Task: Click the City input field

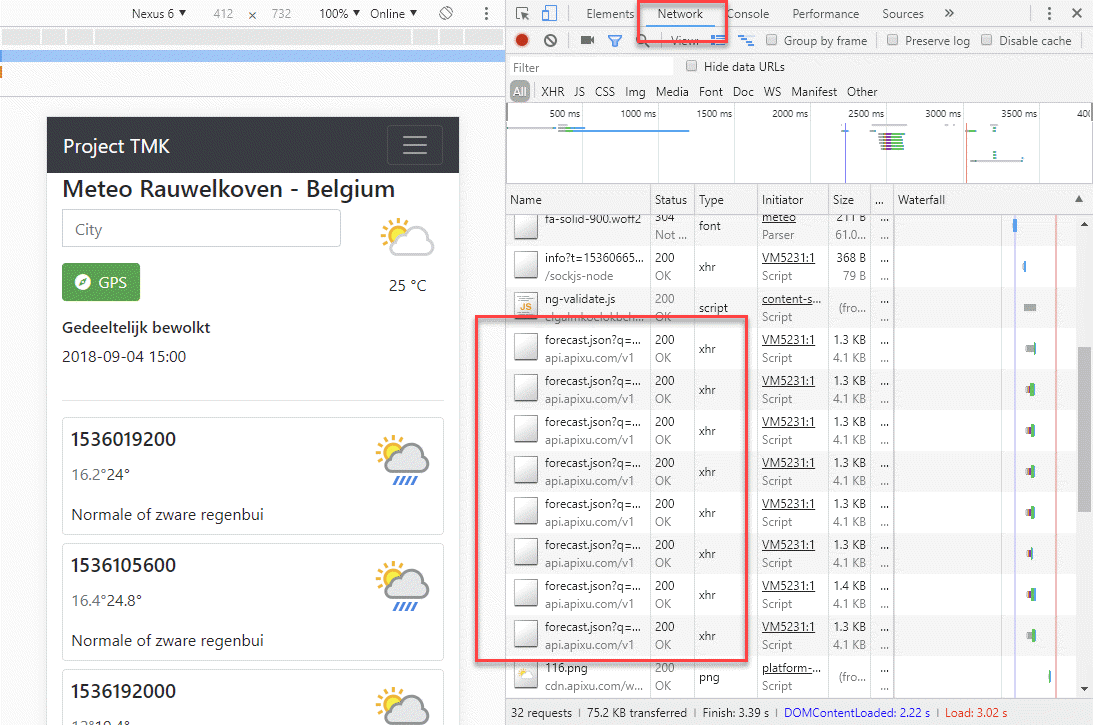Action: tap(201, 229)
